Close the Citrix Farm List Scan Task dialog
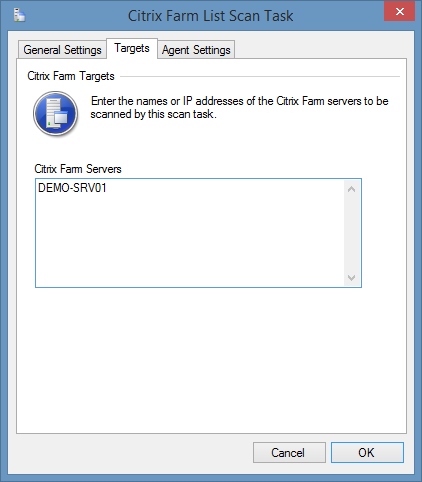 tap(399, 12)
